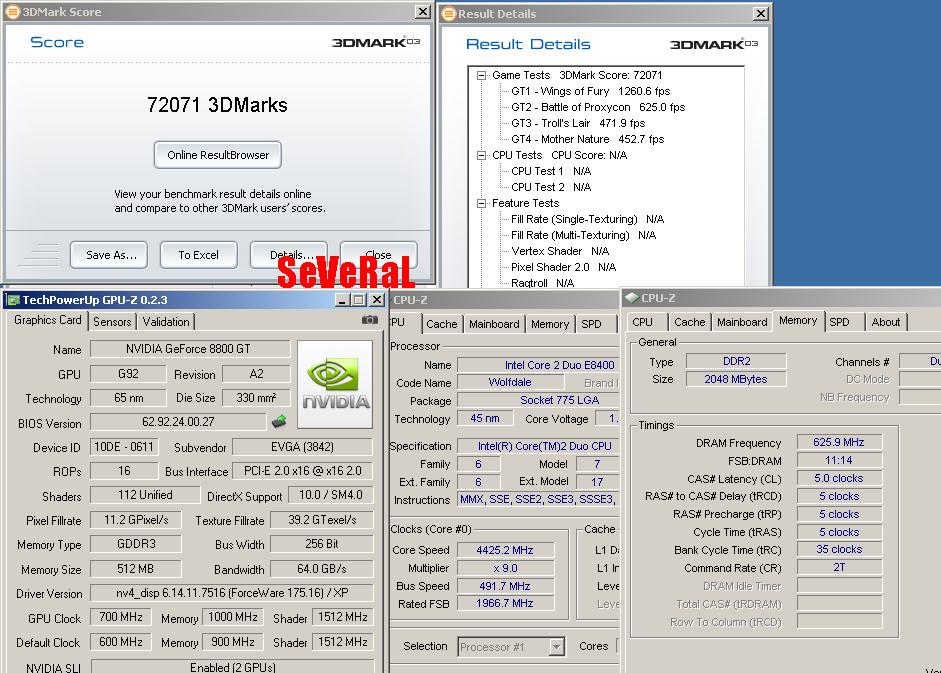Click the '72071 3DMarks' score text

pyautogui.click(x=217, y=105)
